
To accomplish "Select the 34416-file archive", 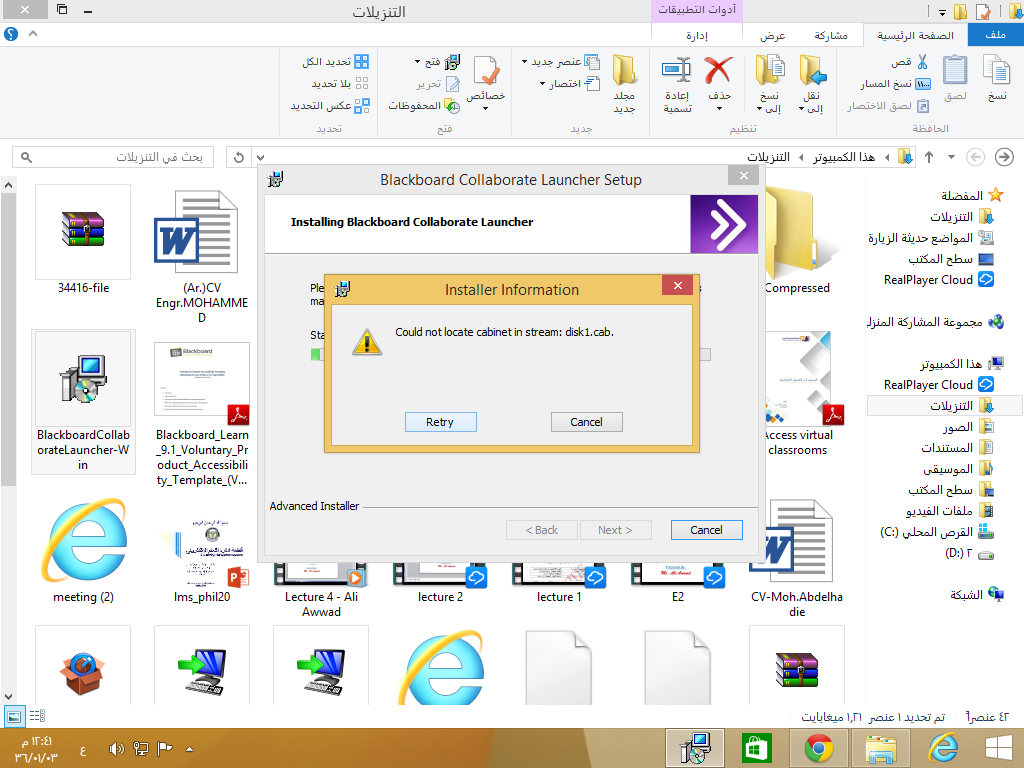I will 83,240.
